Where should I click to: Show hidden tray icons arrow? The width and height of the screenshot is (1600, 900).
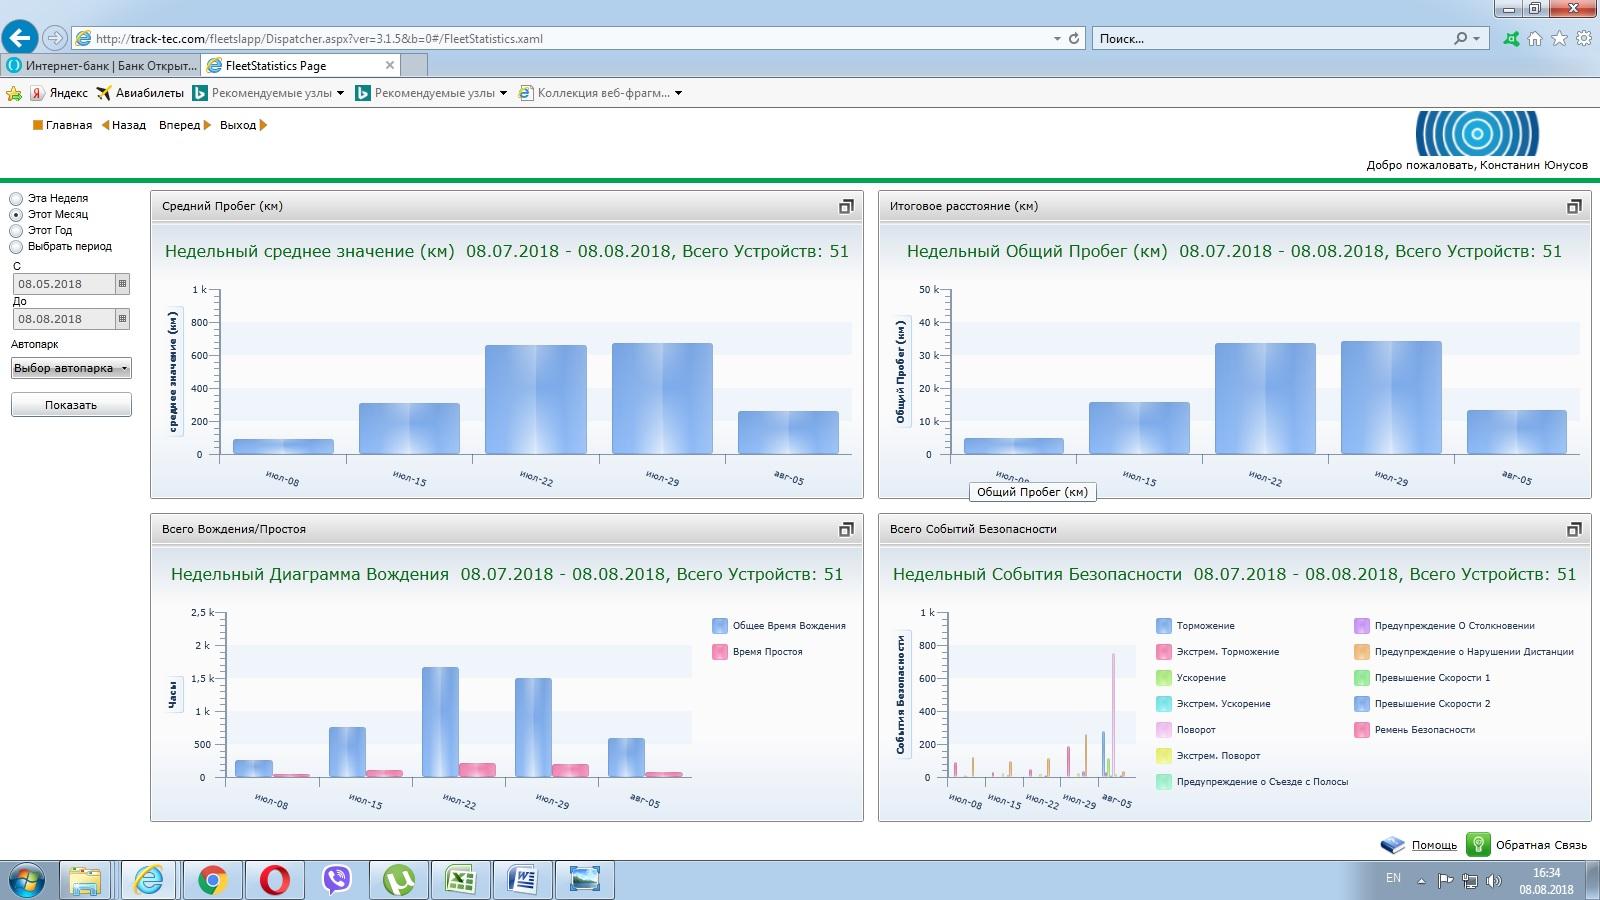click(x=1421, y=881)
